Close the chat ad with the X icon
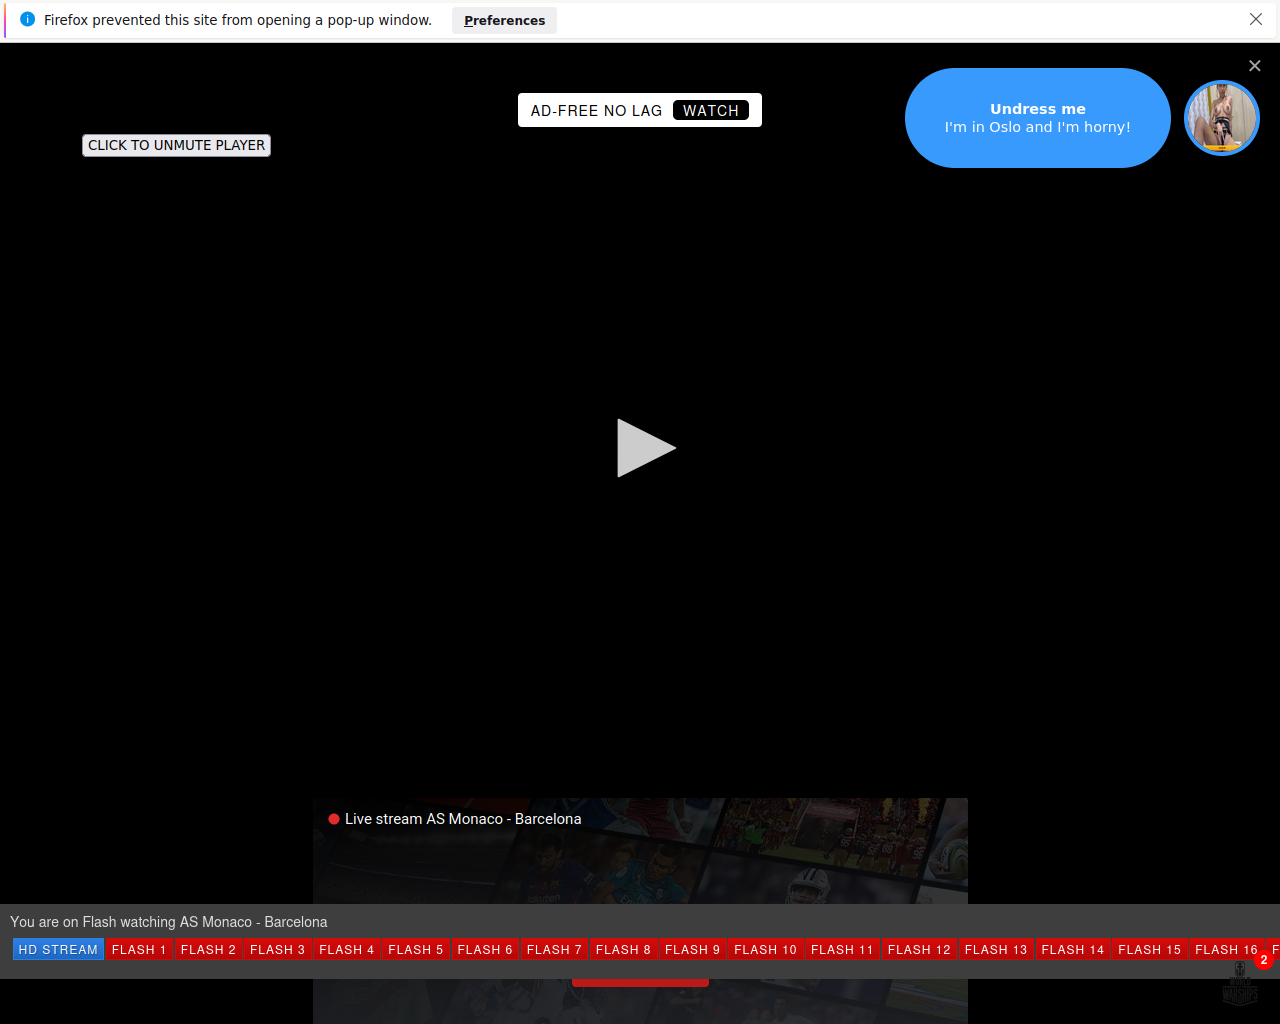 (x=1255, y=66)
